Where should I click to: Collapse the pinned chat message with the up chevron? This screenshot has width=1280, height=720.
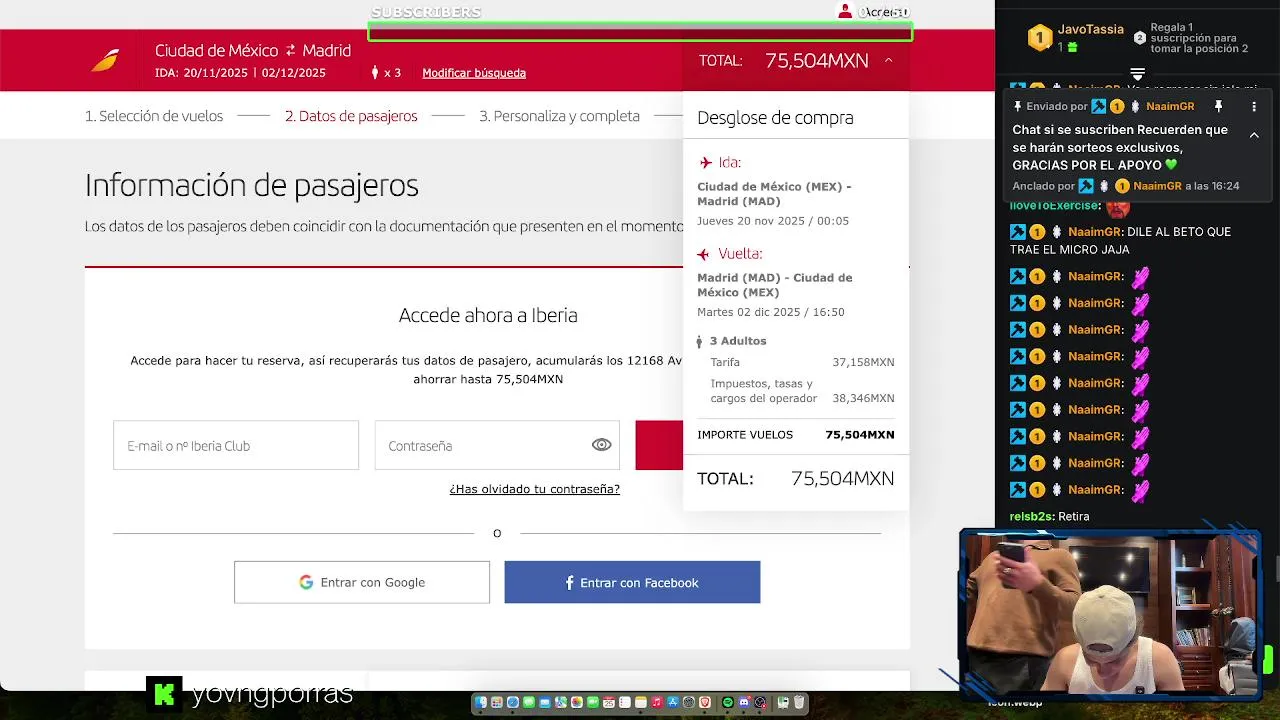tap(1254, 134)
